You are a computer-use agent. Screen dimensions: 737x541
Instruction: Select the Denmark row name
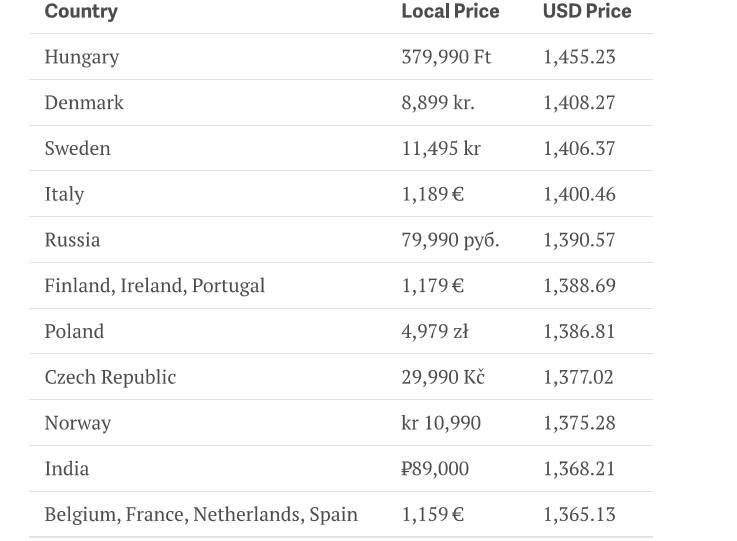84,103
